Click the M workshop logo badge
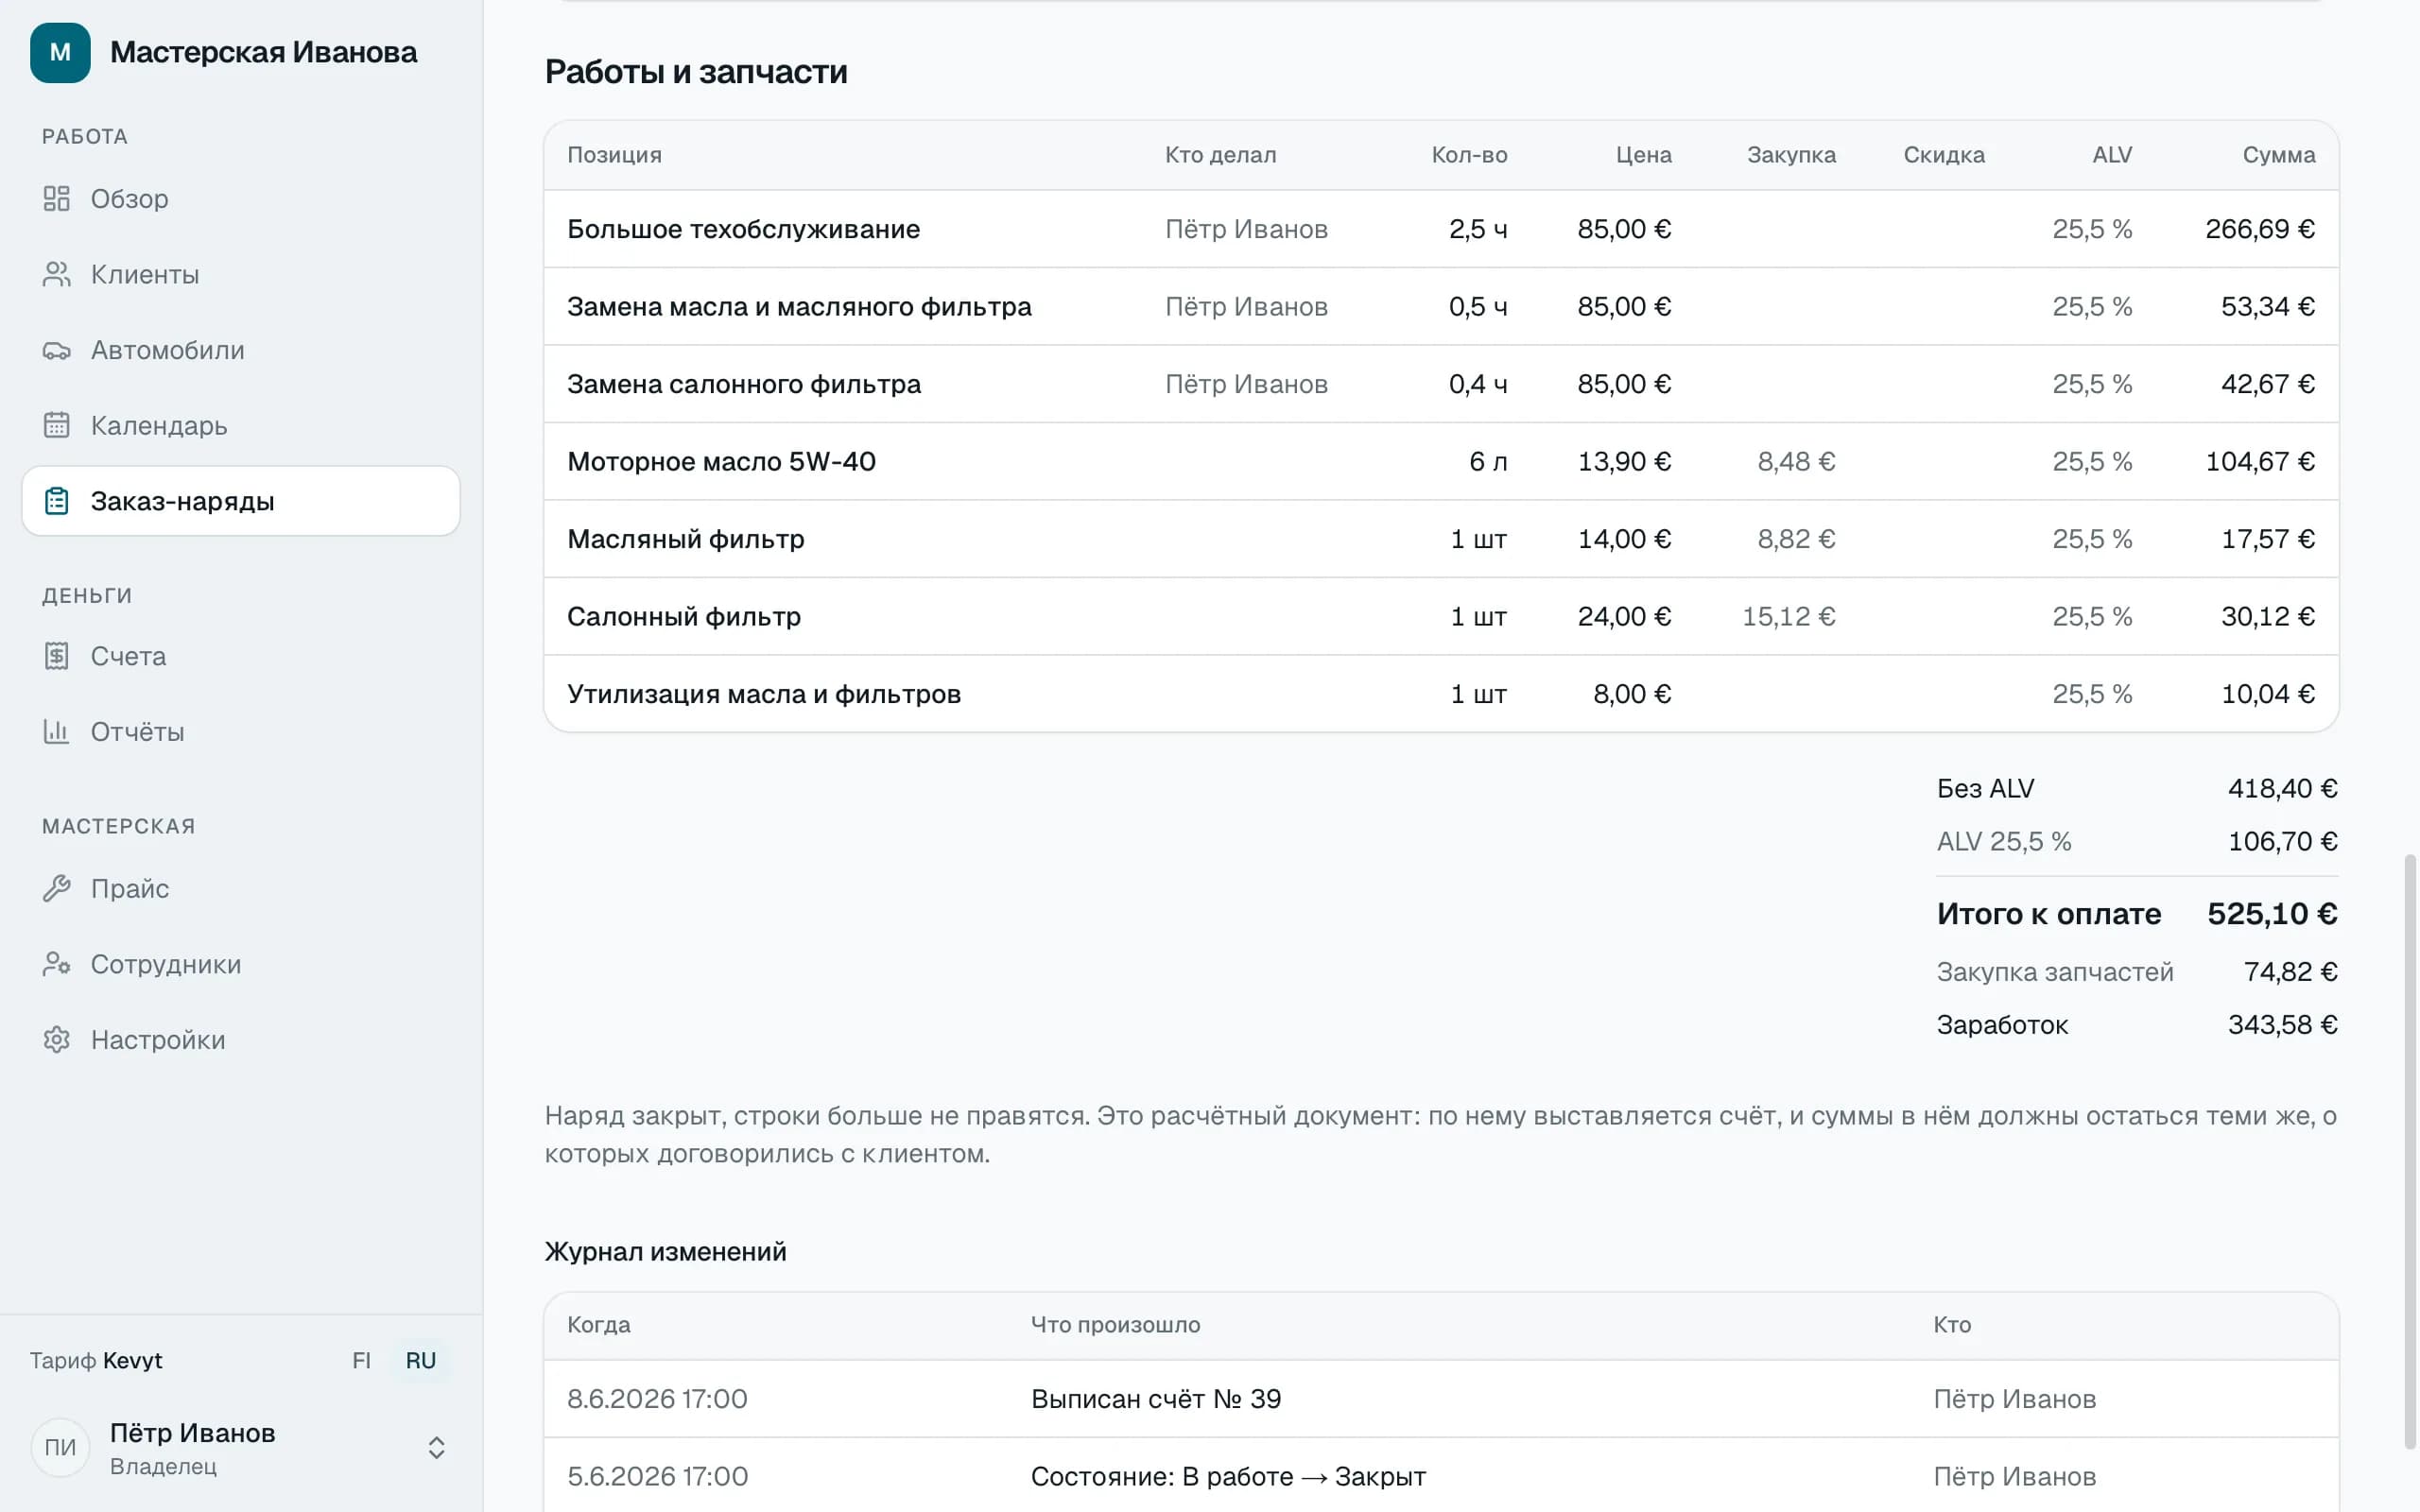2420x1512 pixels. [60, 52]
